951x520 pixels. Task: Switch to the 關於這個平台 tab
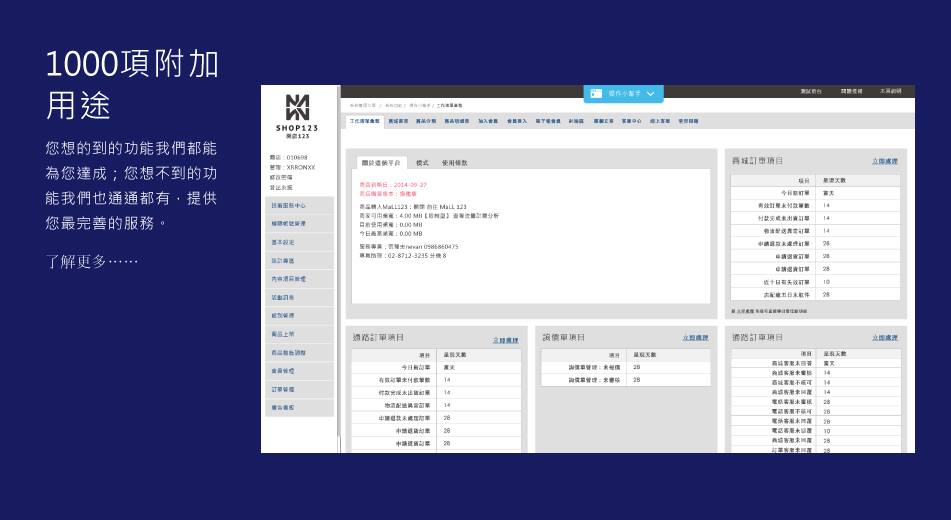(380, 162)
